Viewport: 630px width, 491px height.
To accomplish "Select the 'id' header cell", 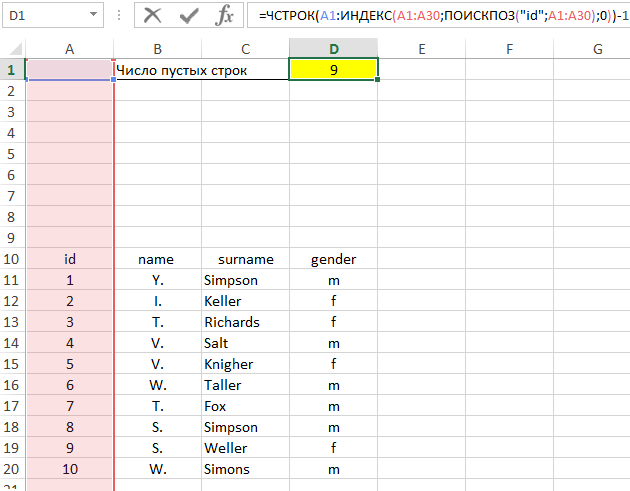I will (69, 259).
